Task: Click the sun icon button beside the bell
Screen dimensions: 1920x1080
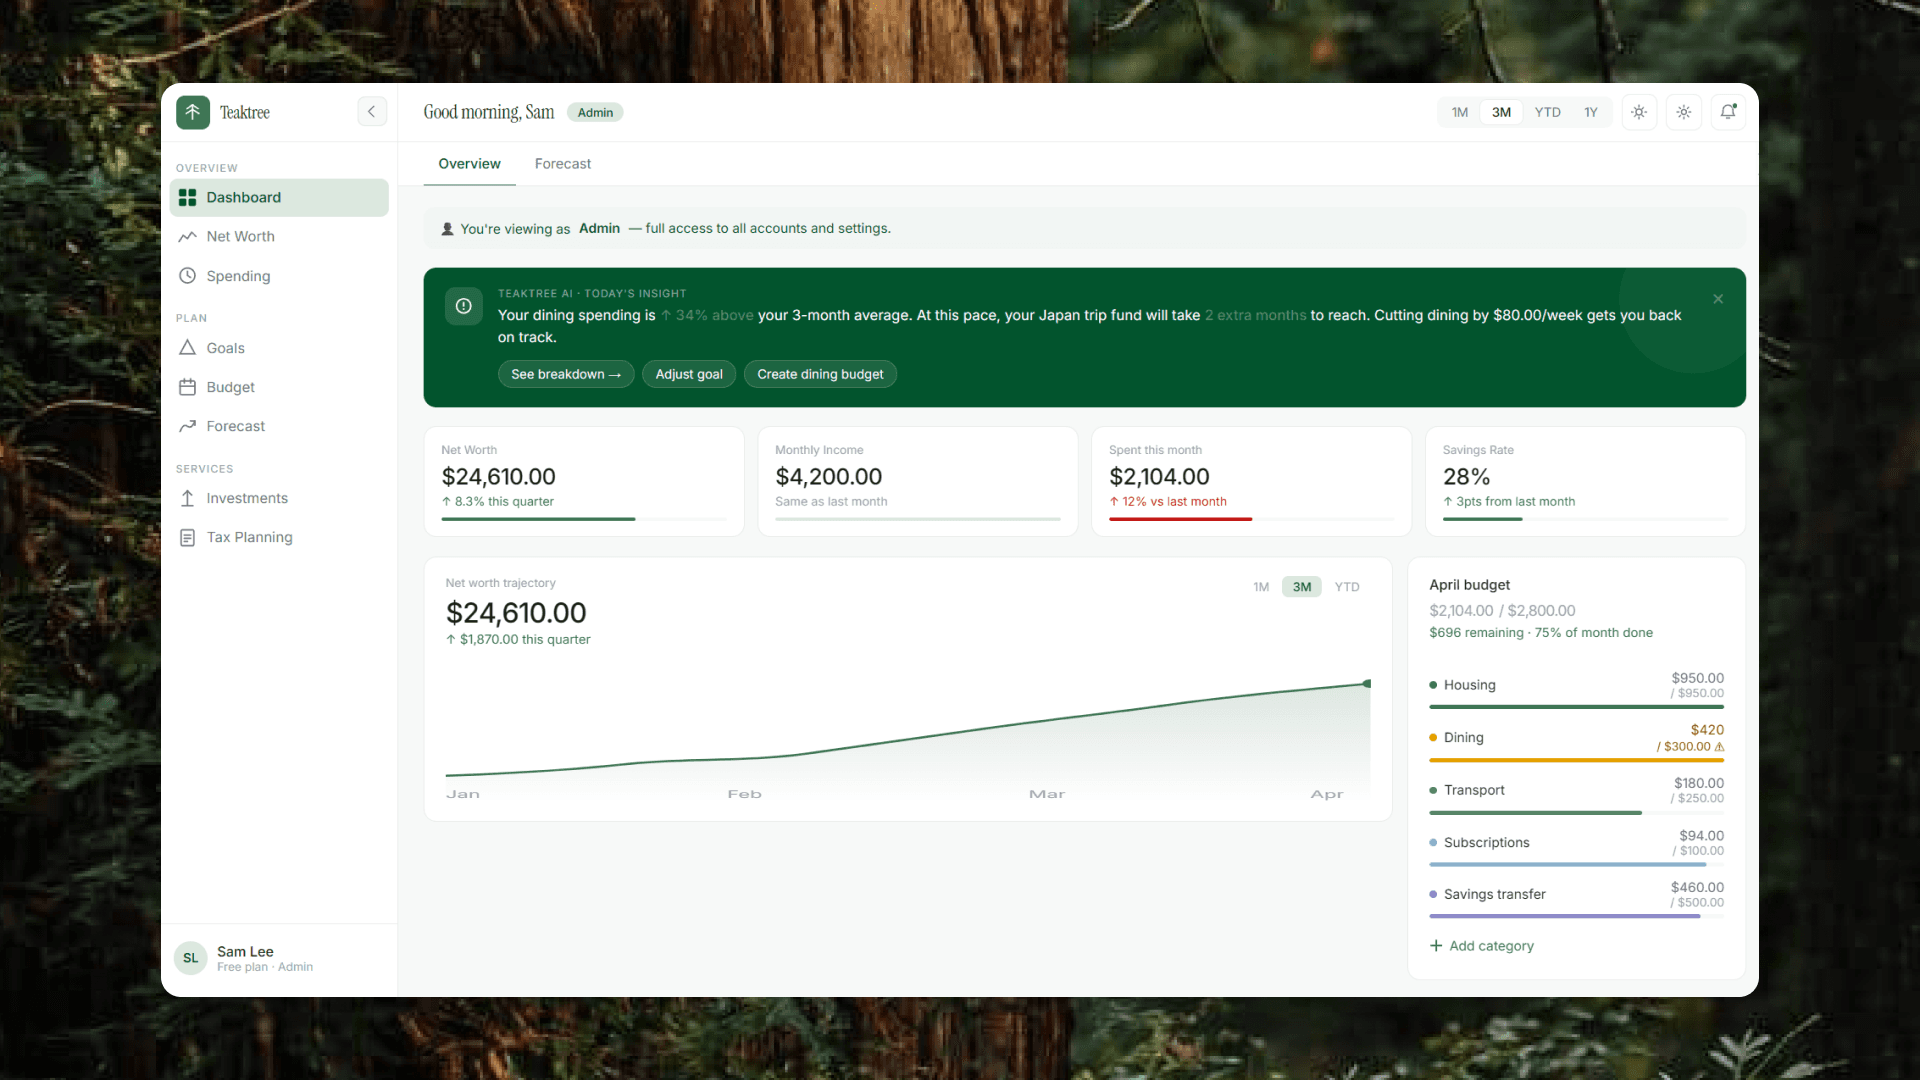Action: coord(1684,112)
